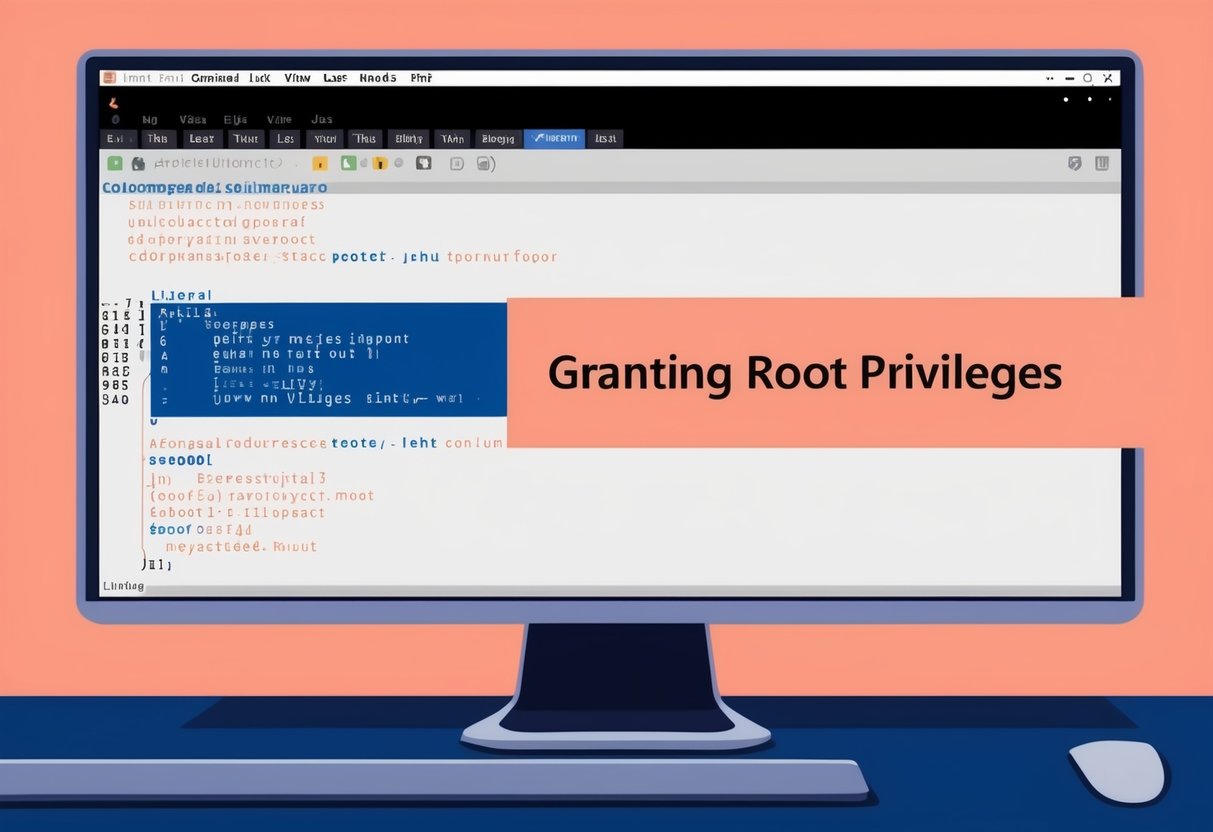Viewport: 1213px width, 832px height.
Task: Click the blue heading link above the code
Action: click(x=214, y=187)
